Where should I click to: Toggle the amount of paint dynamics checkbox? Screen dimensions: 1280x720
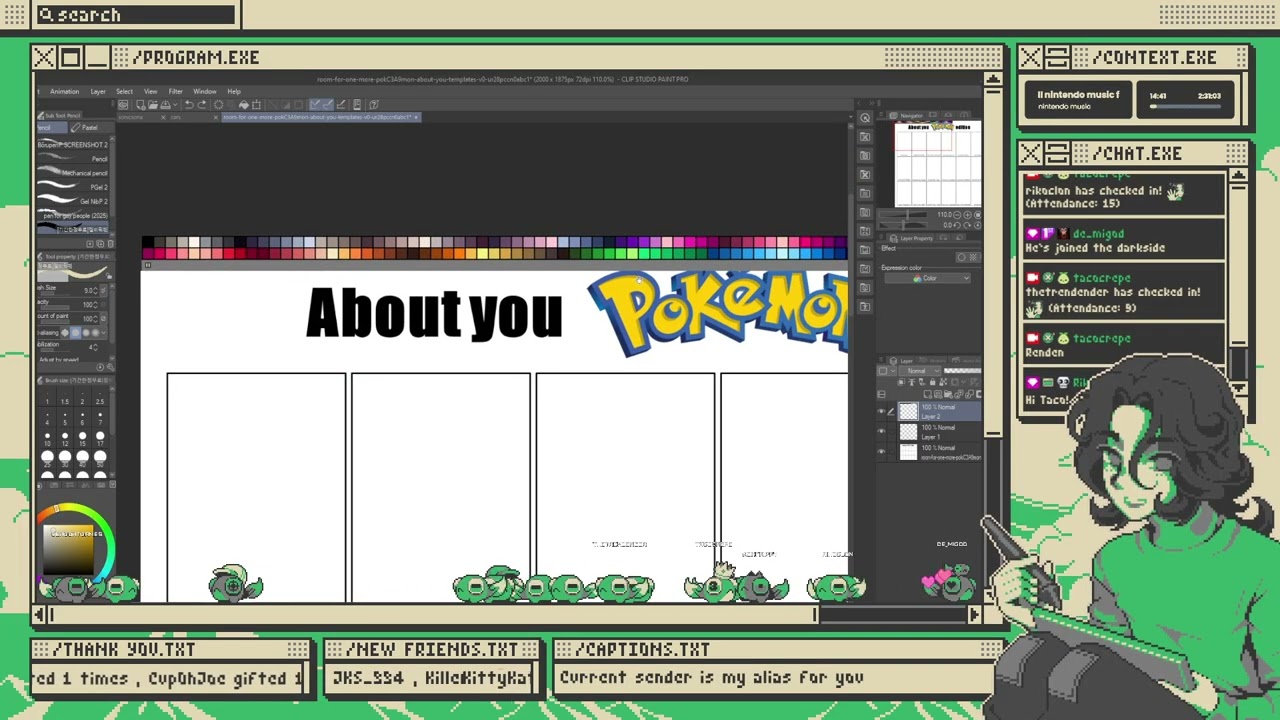coord(104,318)
